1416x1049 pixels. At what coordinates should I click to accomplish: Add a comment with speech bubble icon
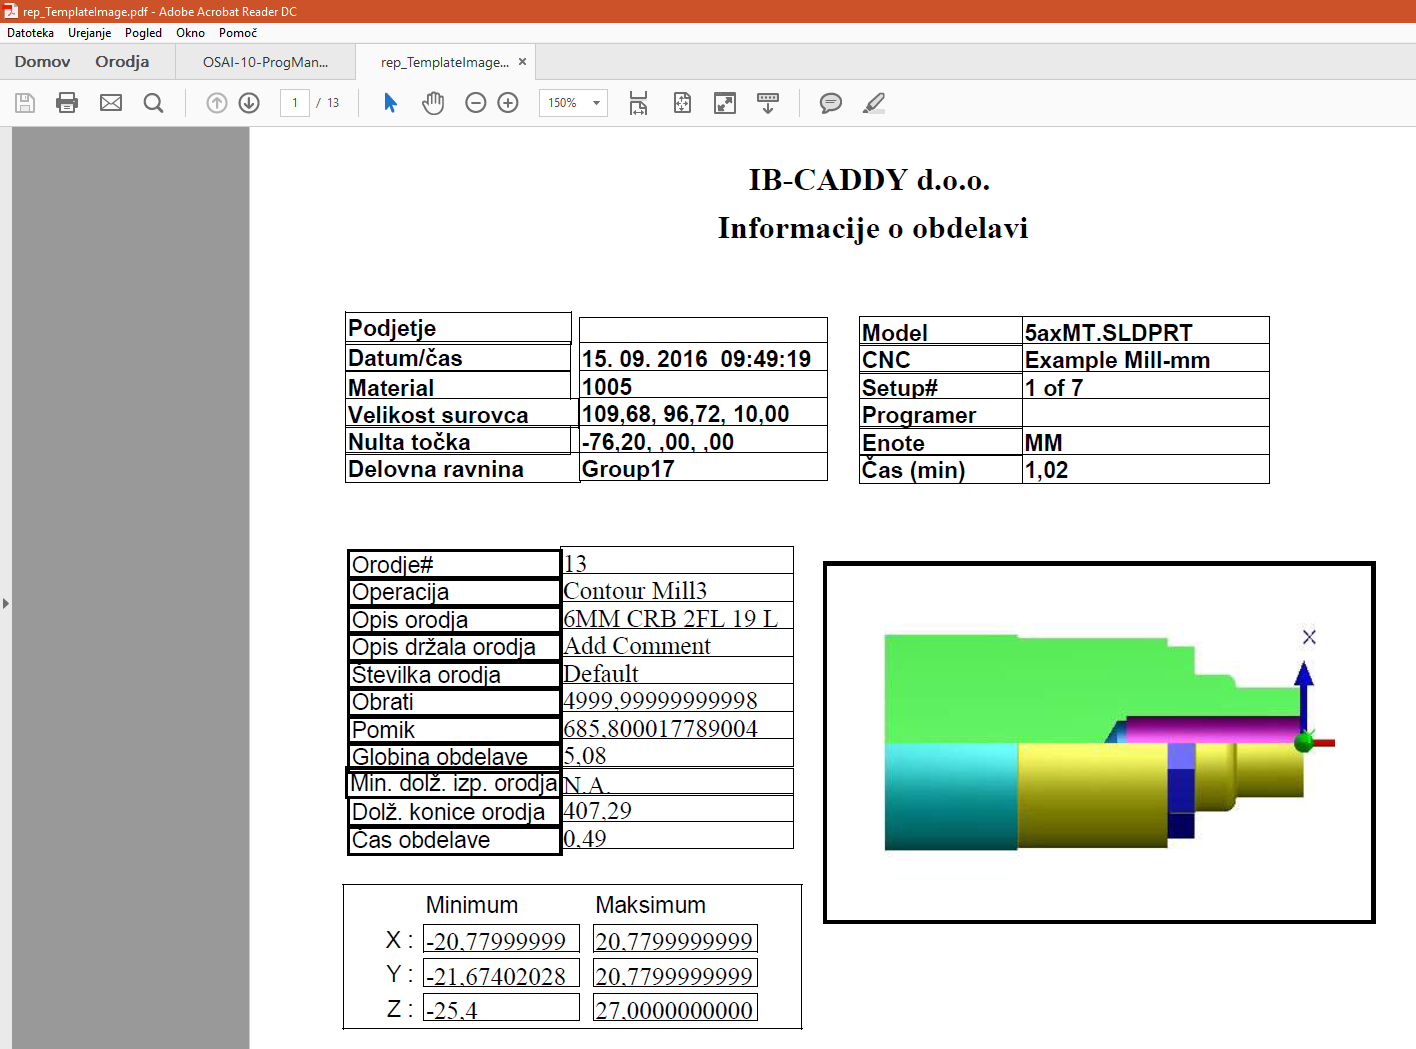click(830, 103)
